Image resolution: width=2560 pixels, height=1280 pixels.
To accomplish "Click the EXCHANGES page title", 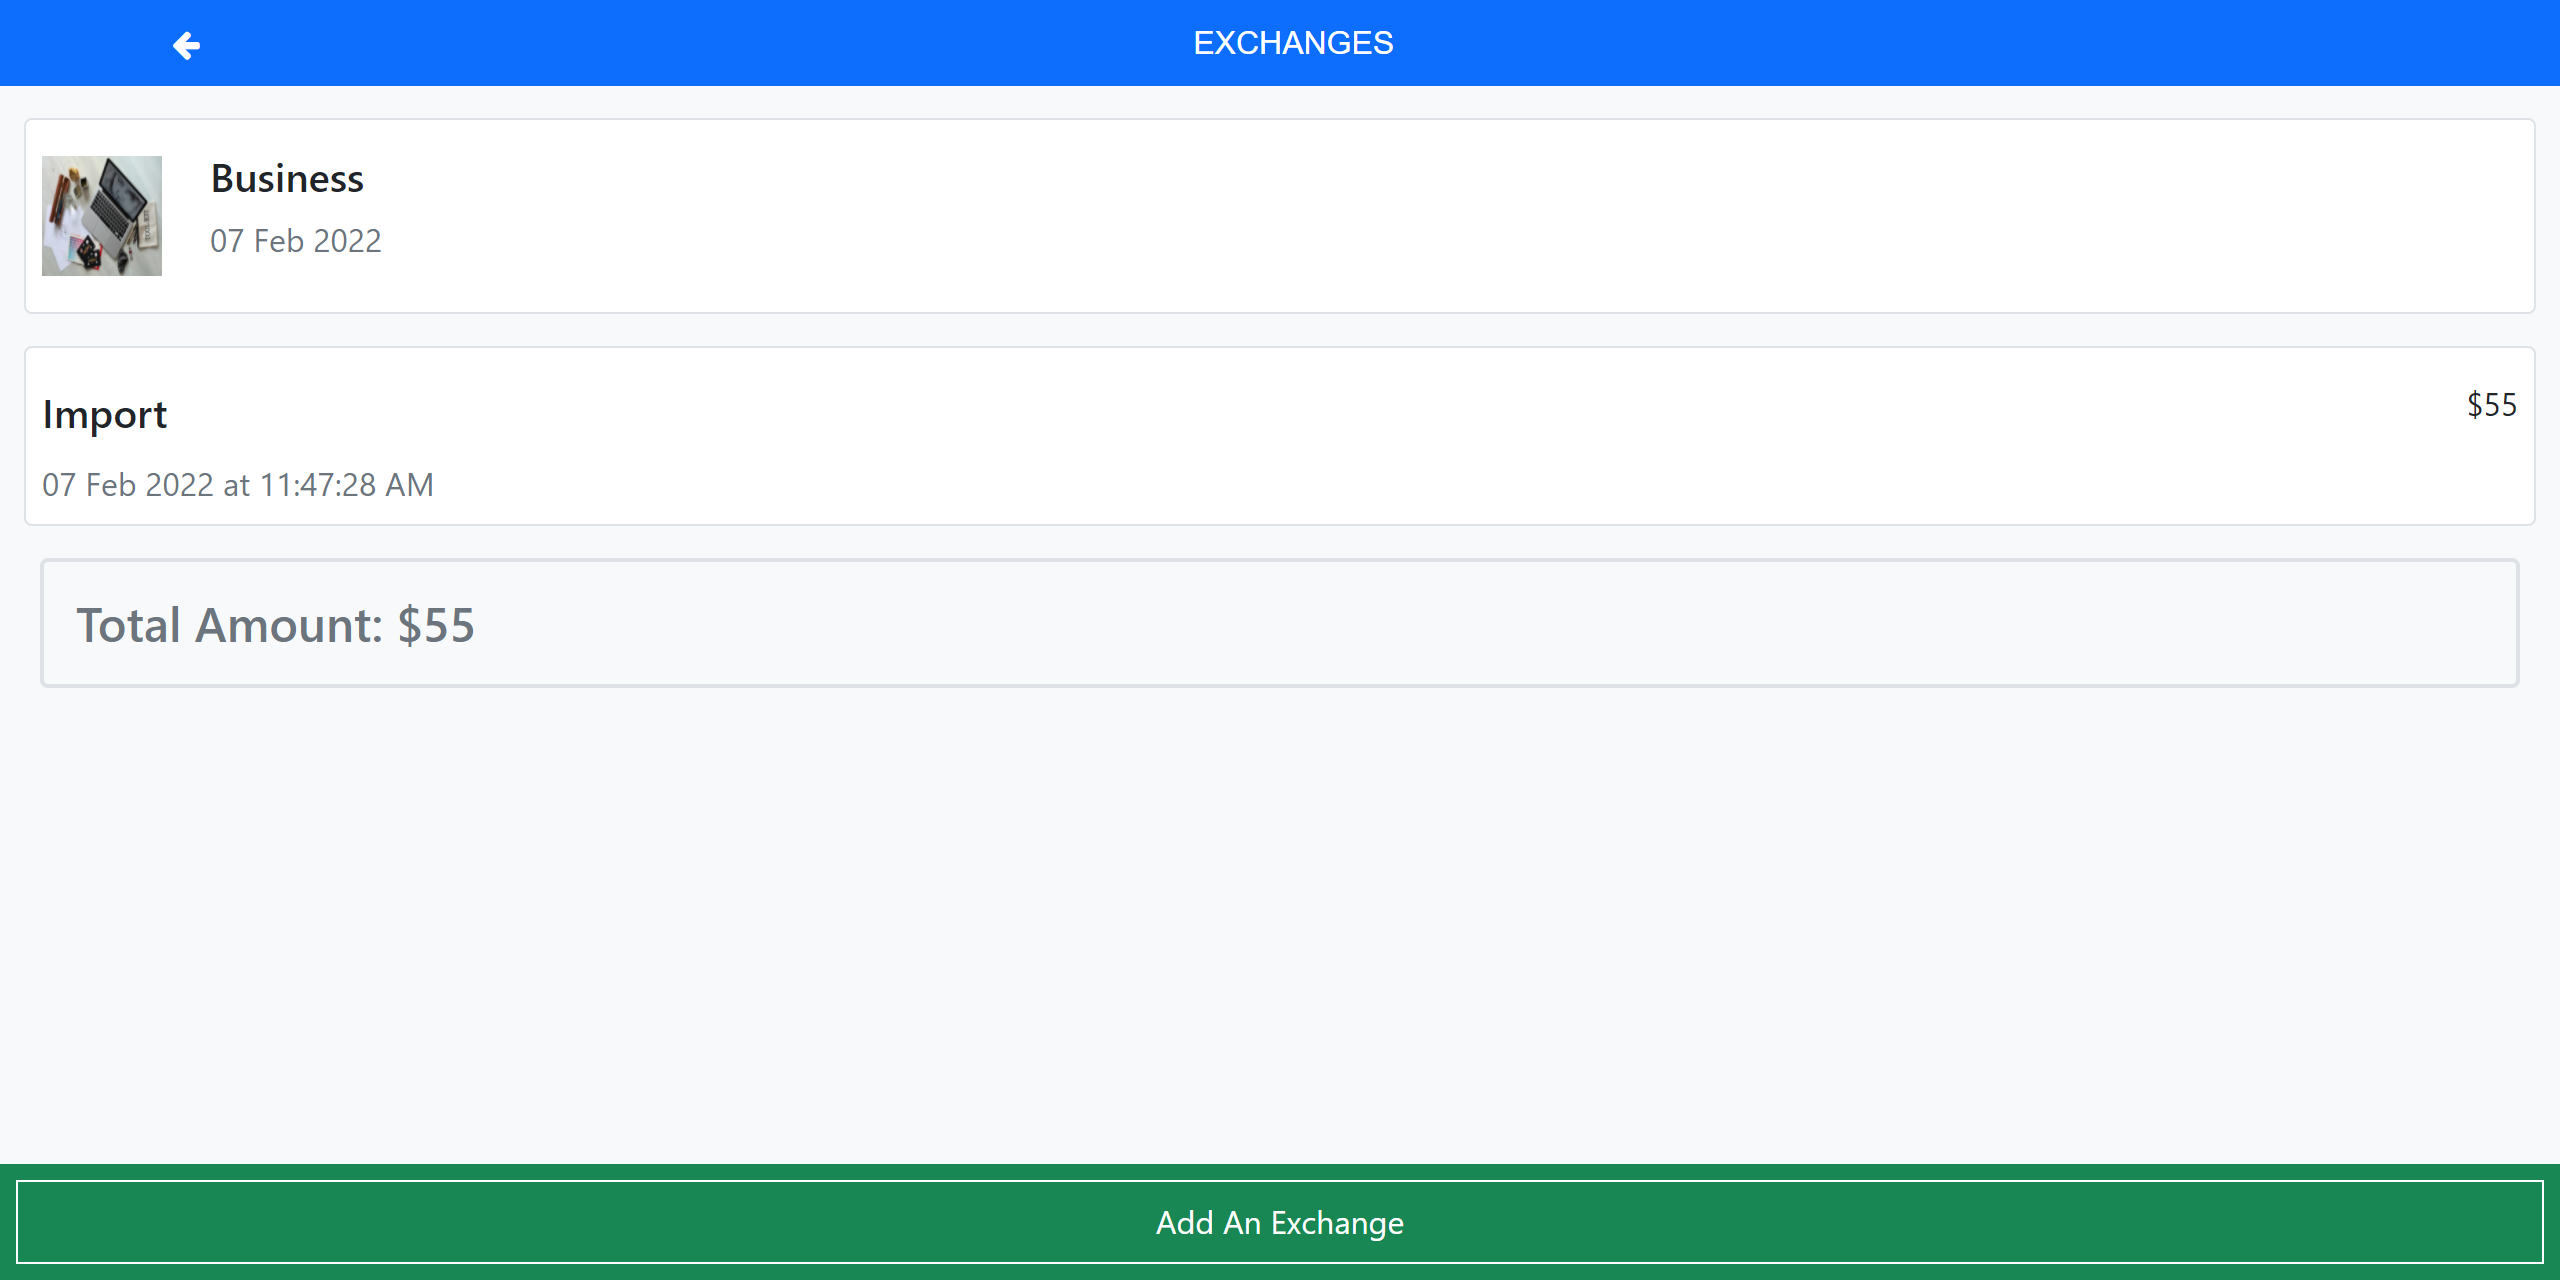I will pos(1294,42).
